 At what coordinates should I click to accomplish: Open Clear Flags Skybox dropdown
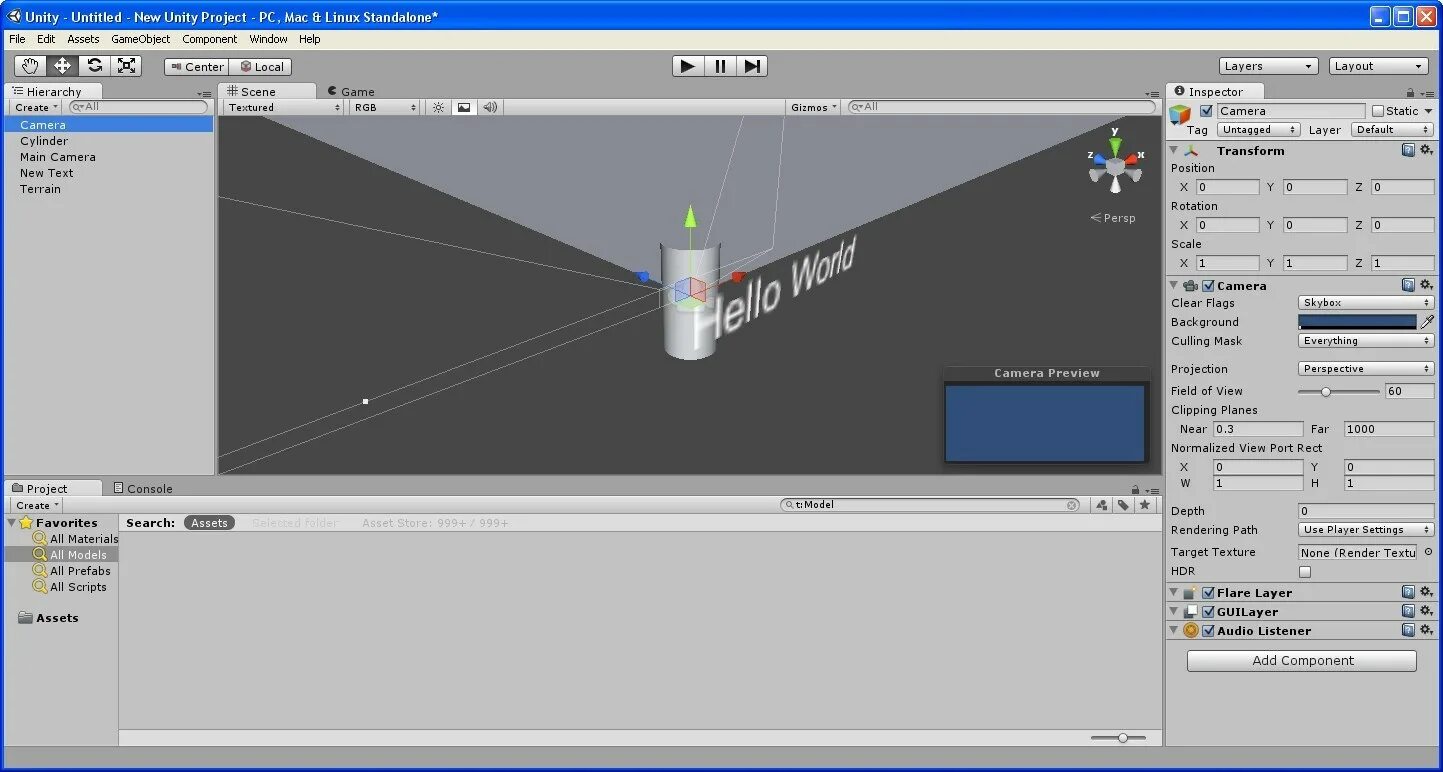coord(1366,302)
